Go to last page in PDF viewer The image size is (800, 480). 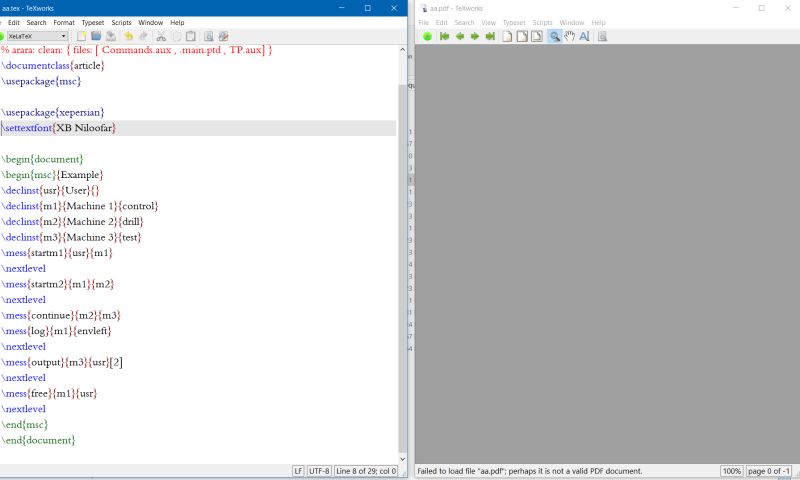pyautogui.click(x=490, y=36)
